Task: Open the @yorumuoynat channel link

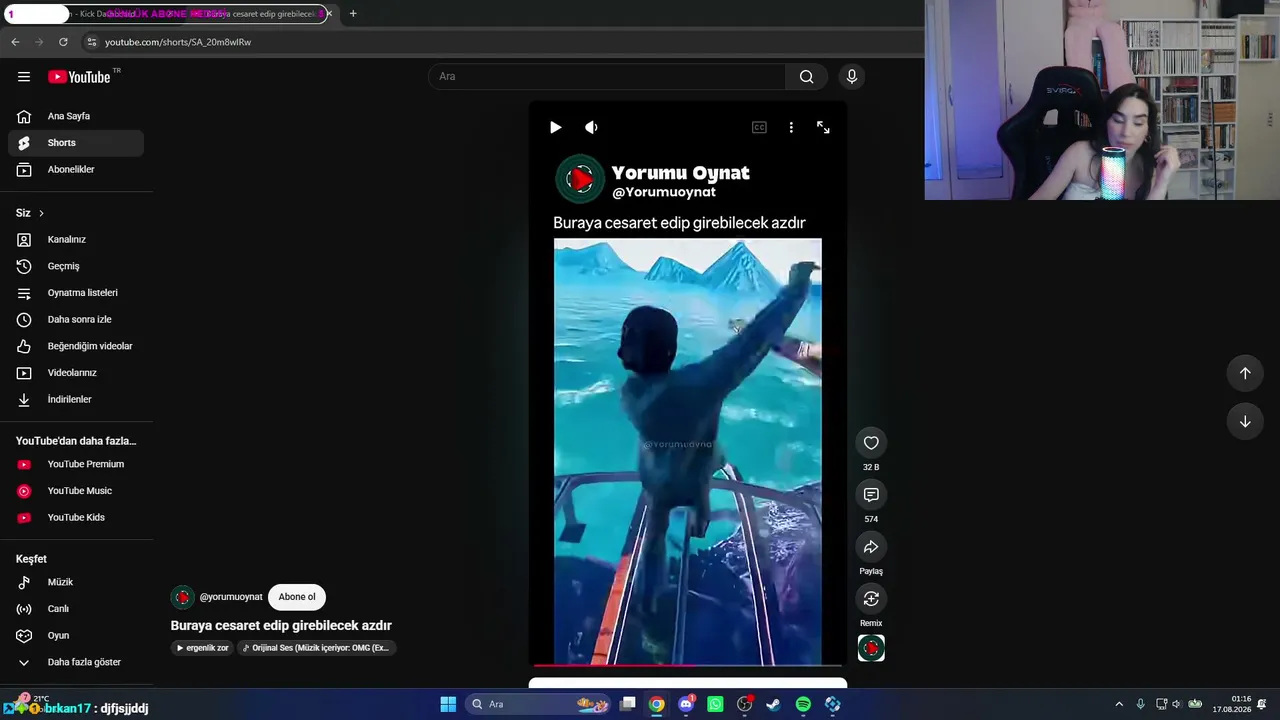Action: pos(231,597)
